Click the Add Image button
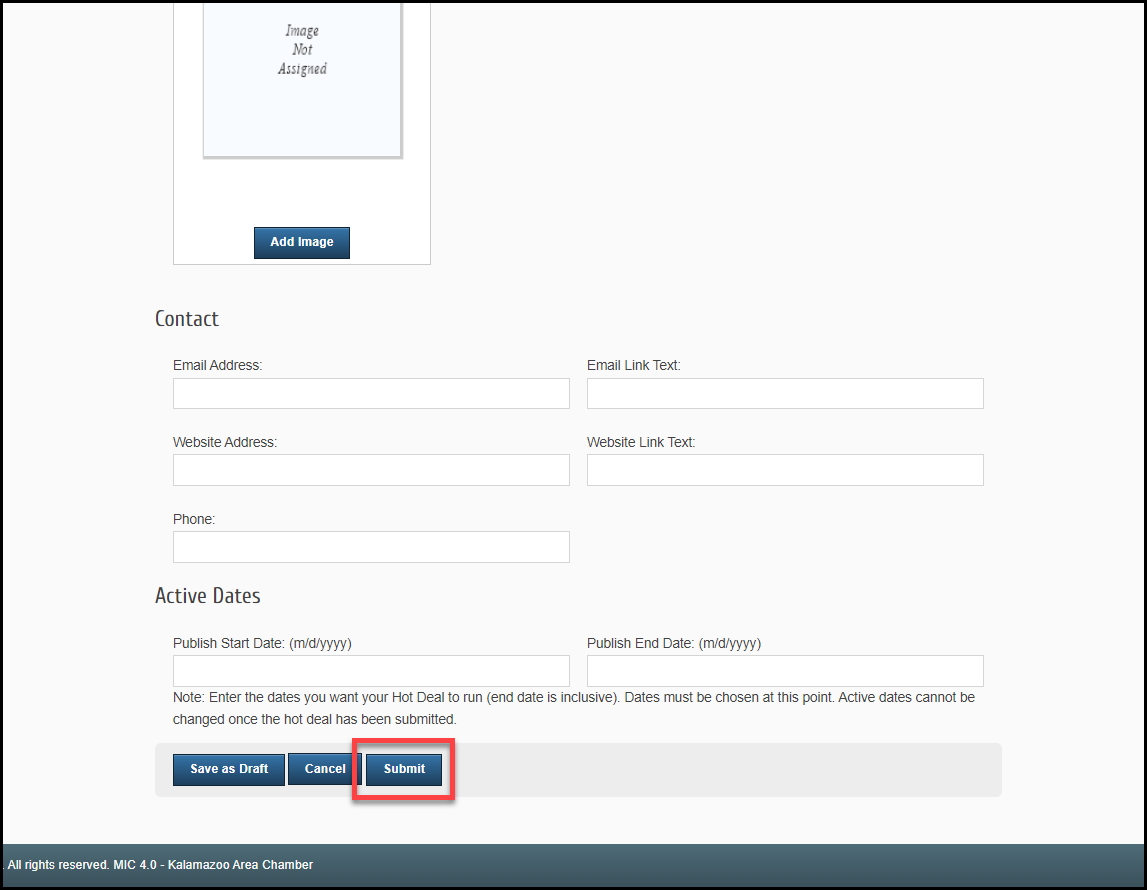The height and width of the screenshot is (890, 1147). click(301, 242)
